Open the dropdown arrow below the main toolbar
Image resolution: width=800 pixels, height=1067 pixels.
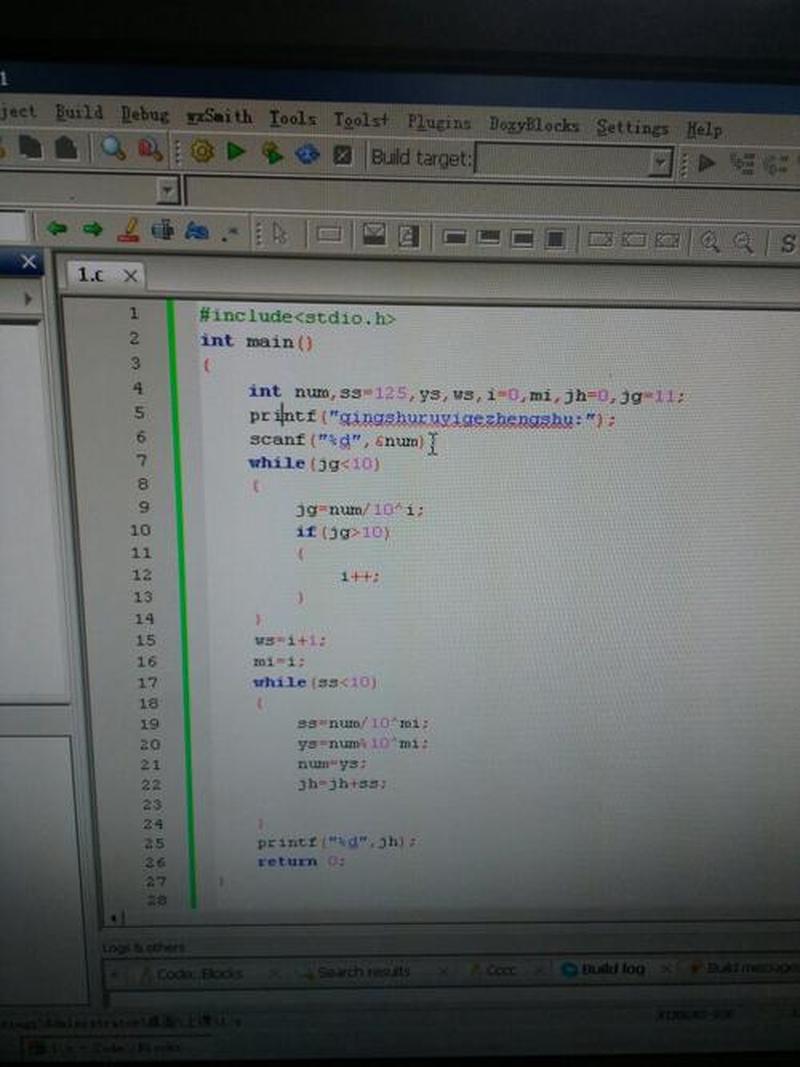167,192
